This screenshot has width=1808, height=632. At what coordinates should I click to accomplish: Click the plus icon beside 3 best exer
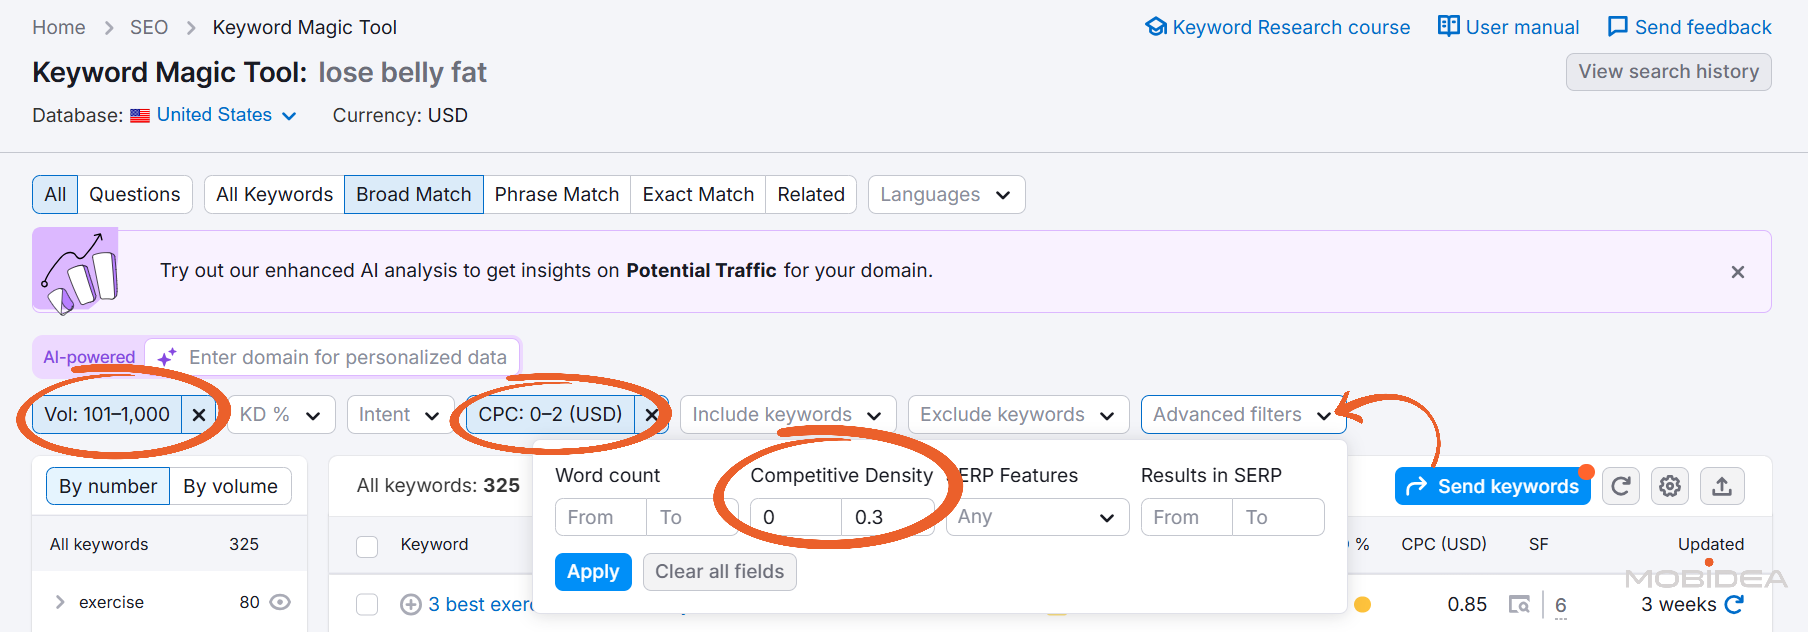(410, 604)
